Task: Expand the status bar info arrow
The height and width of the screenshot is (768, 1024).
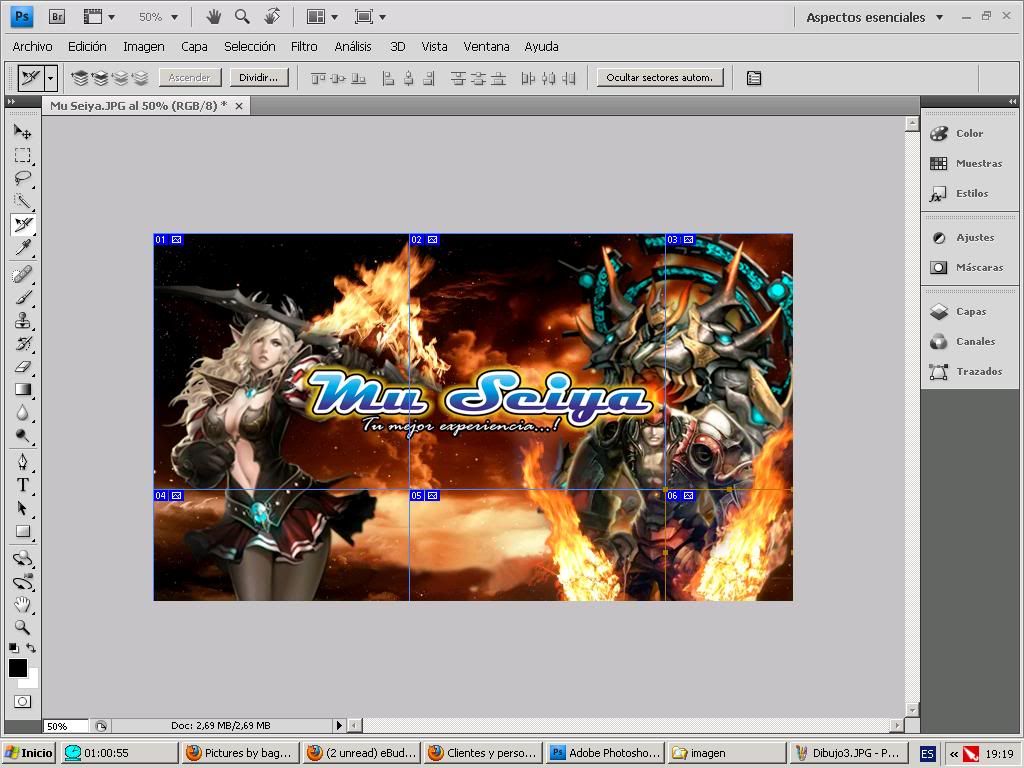Action: coord(338,725)
